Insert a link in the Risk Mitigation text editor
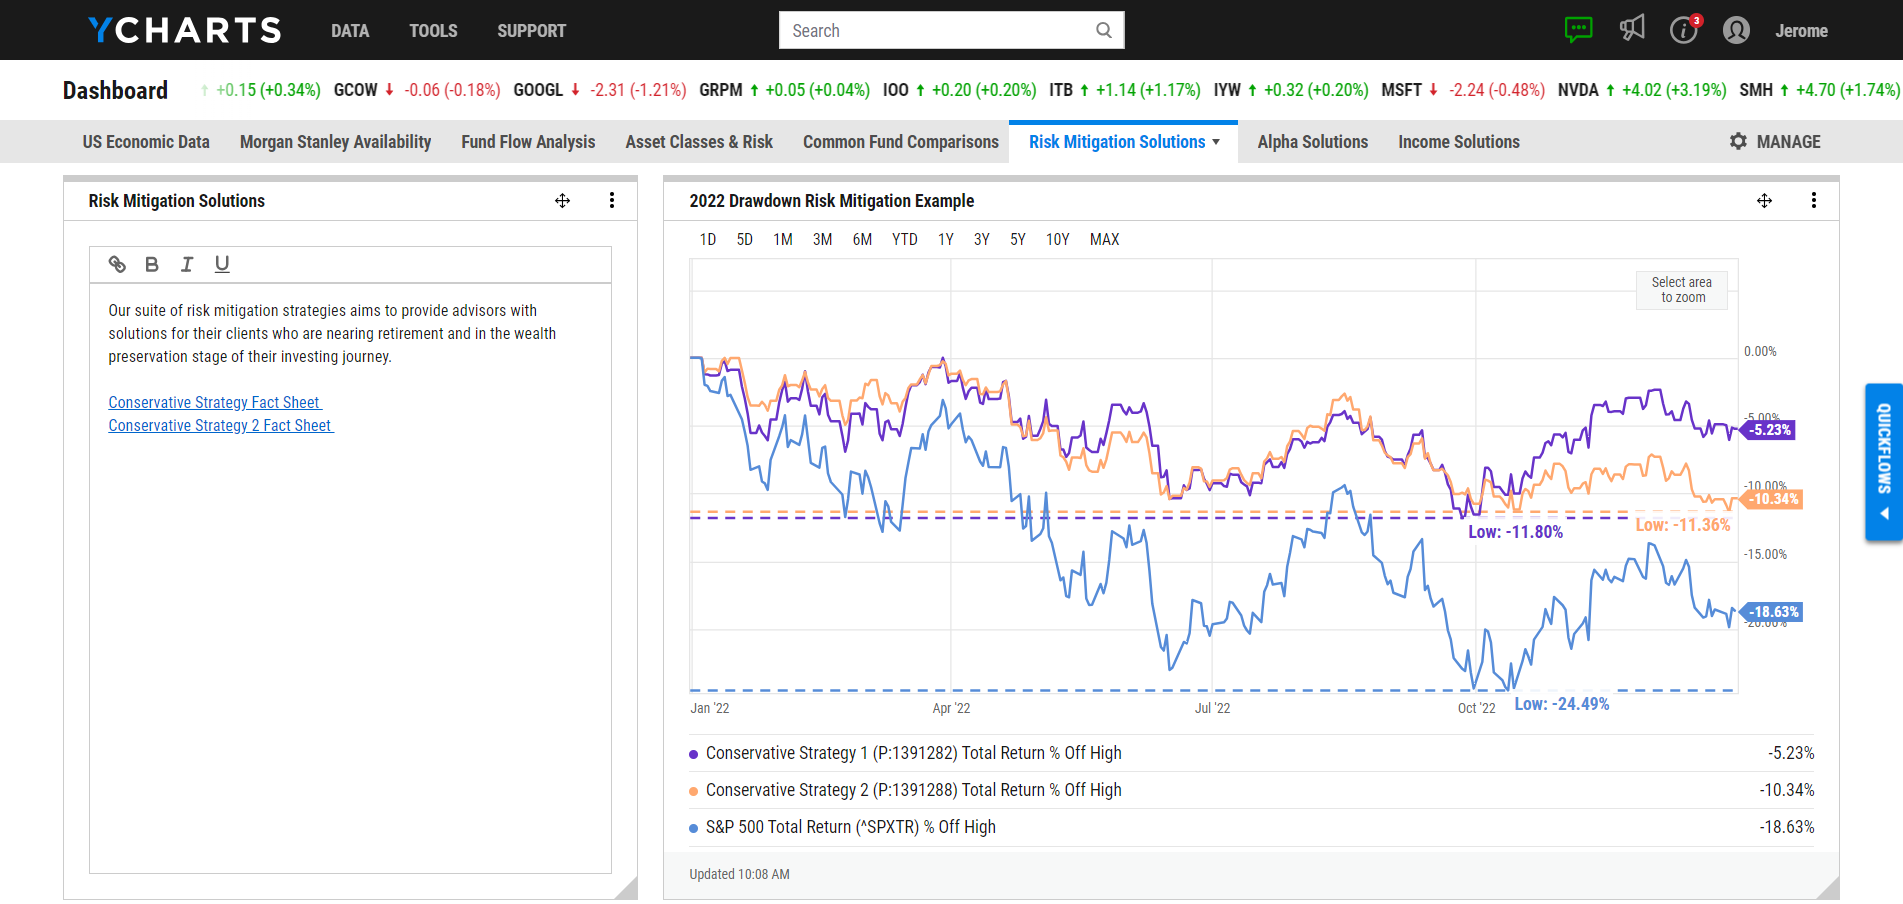 117,264
